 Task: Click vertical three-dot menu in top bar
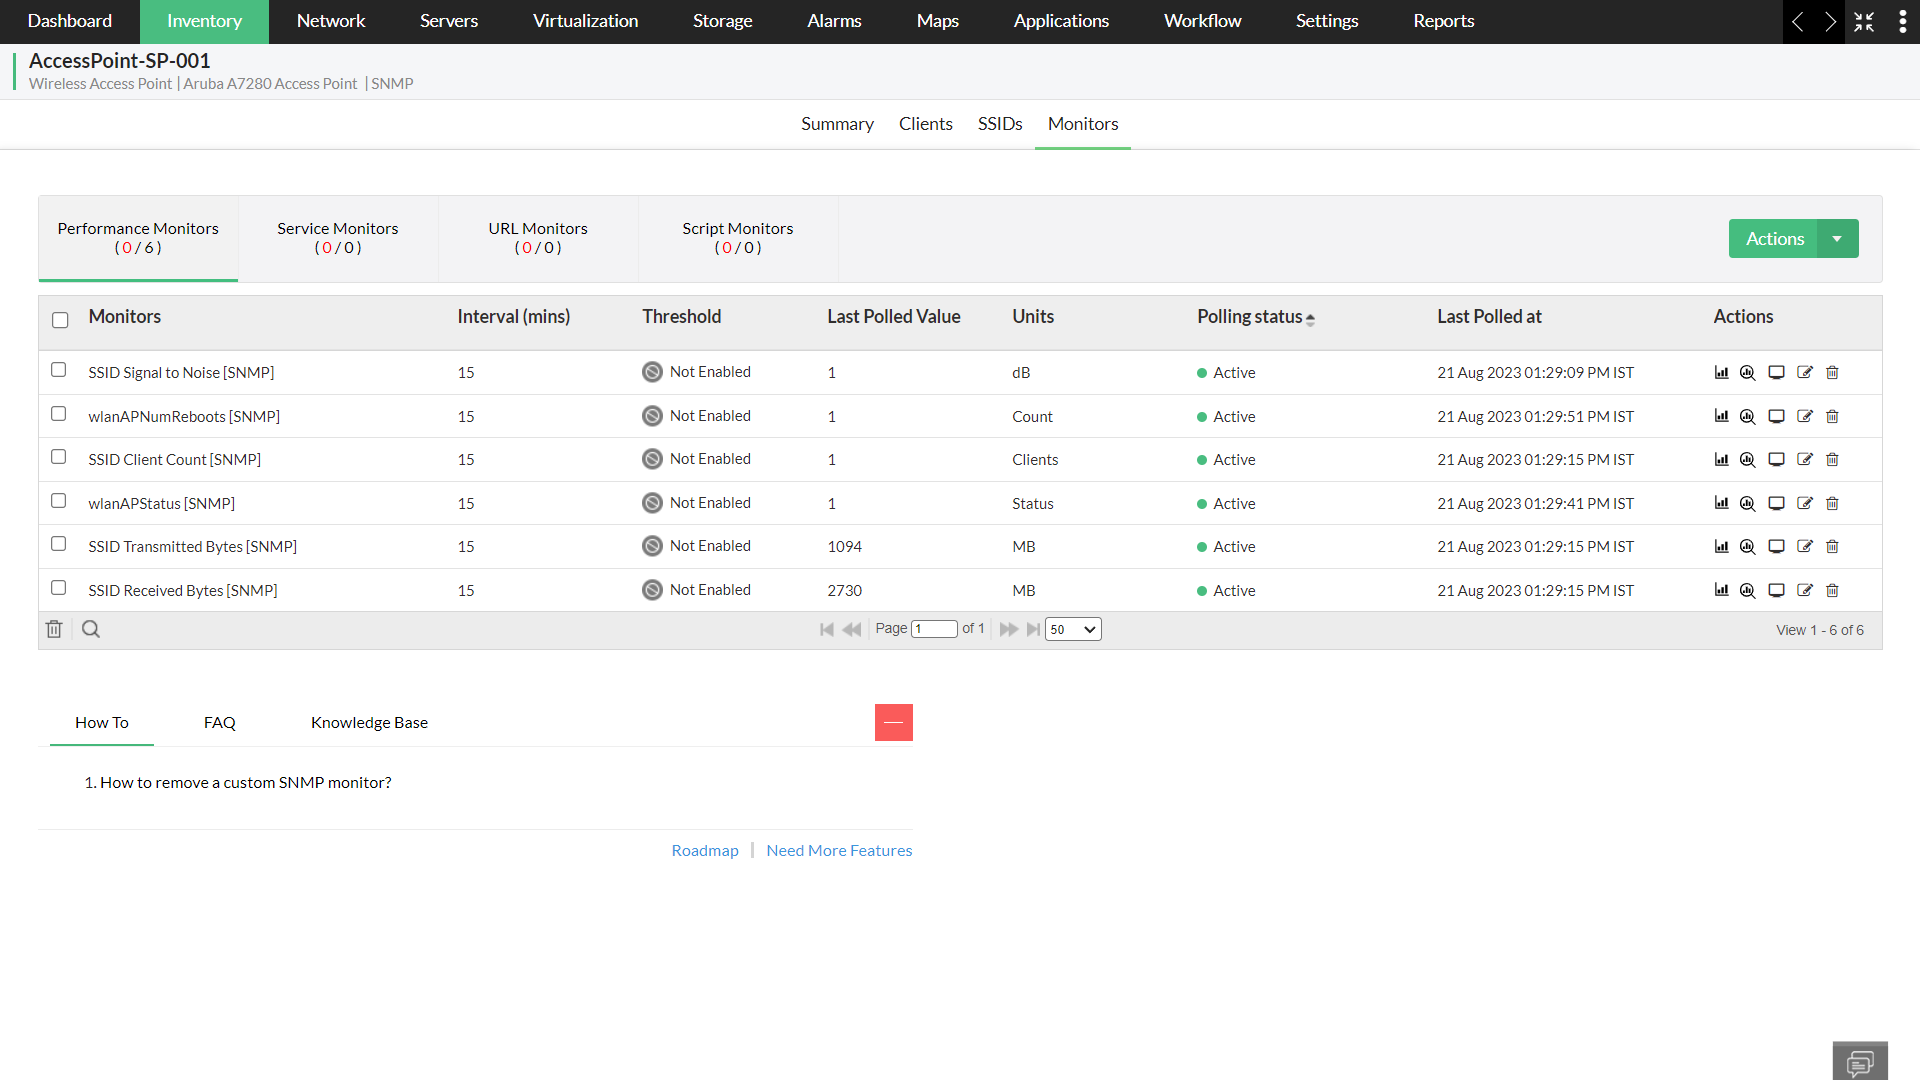click(1902, 22)
